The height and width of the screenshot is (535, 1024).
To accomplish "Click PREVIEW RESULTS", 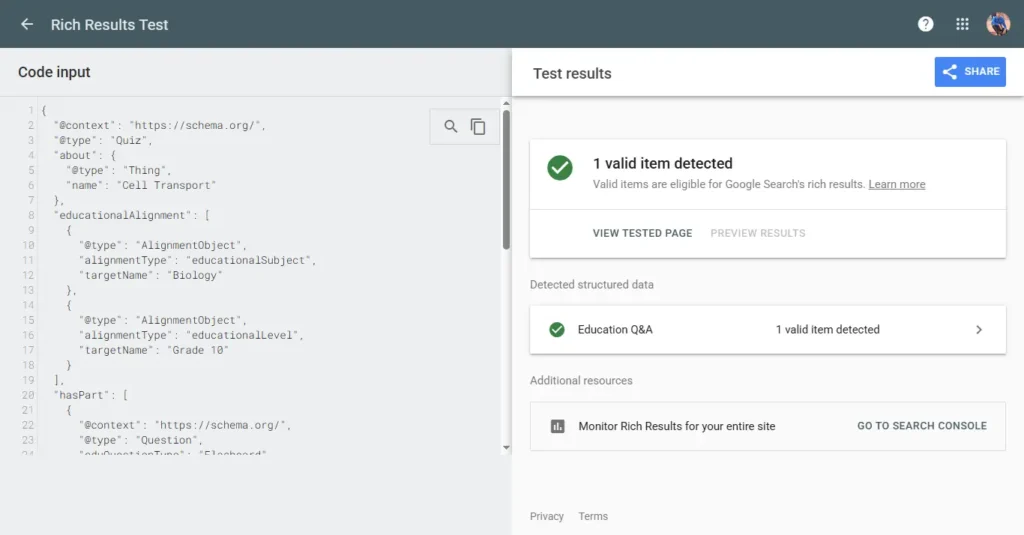I will 758,233.
